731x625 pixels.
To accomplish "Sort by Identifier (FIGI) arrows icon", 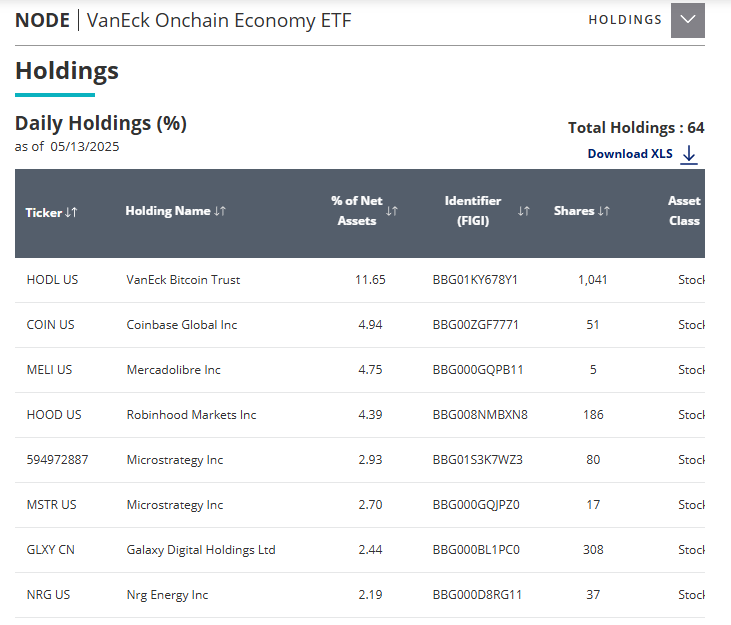I will (524, 211).
